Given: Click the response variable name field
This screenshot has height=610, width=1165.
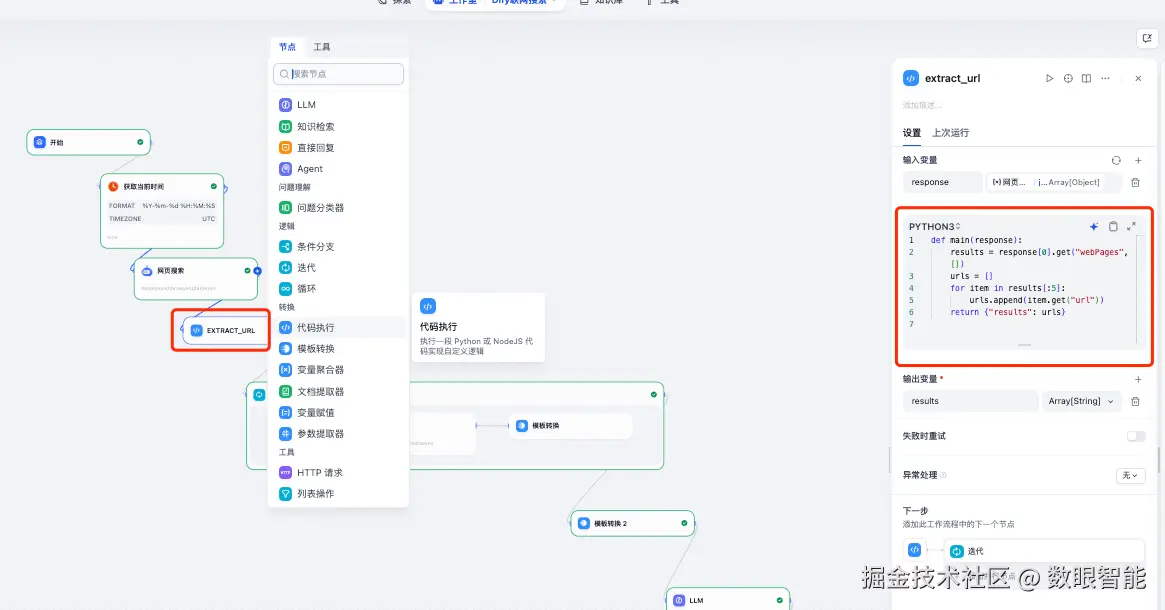Looking at the screenshot, I should pyautogui.click(x=942, y=182).
